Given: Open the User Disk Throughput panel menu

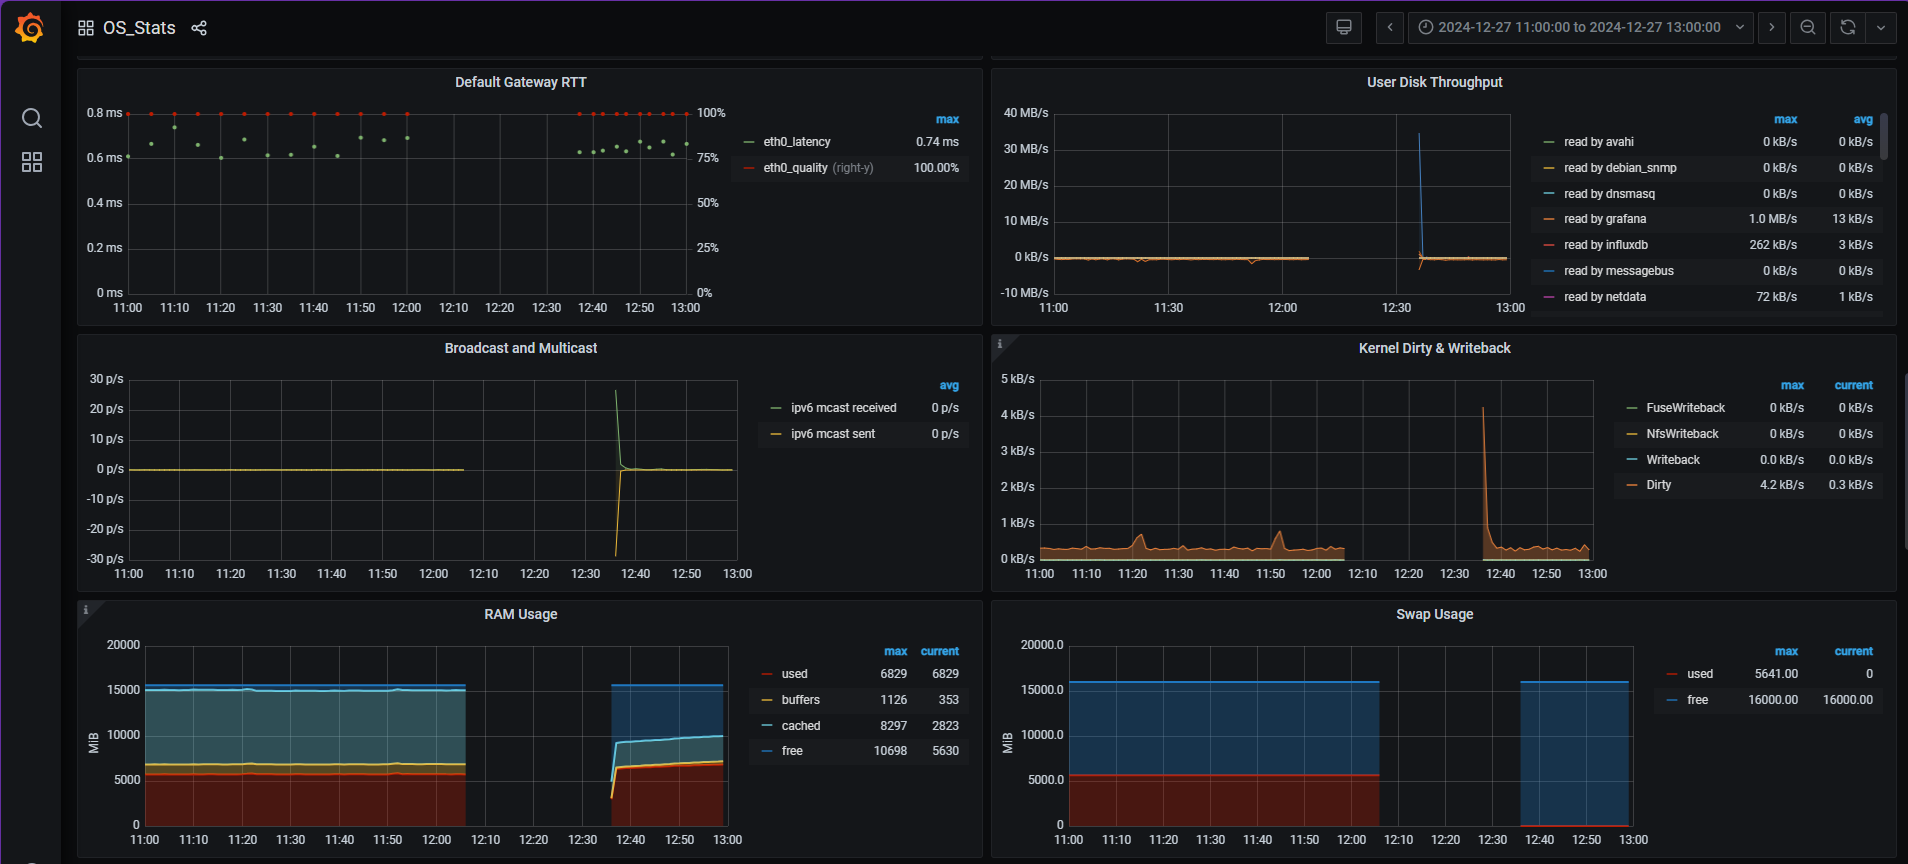Looking at the screenshot, I should (1434, 82).
